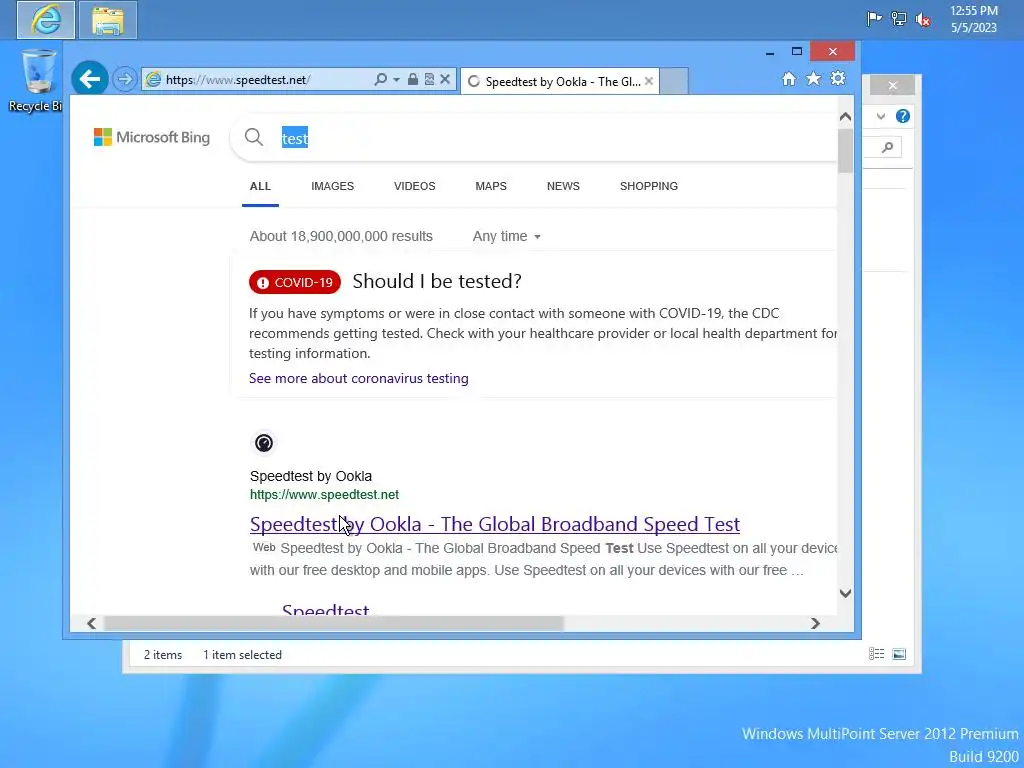Click the Speedtest by Ookla site name
This screenshot has height=768, width=1024.
pos(311,476)
